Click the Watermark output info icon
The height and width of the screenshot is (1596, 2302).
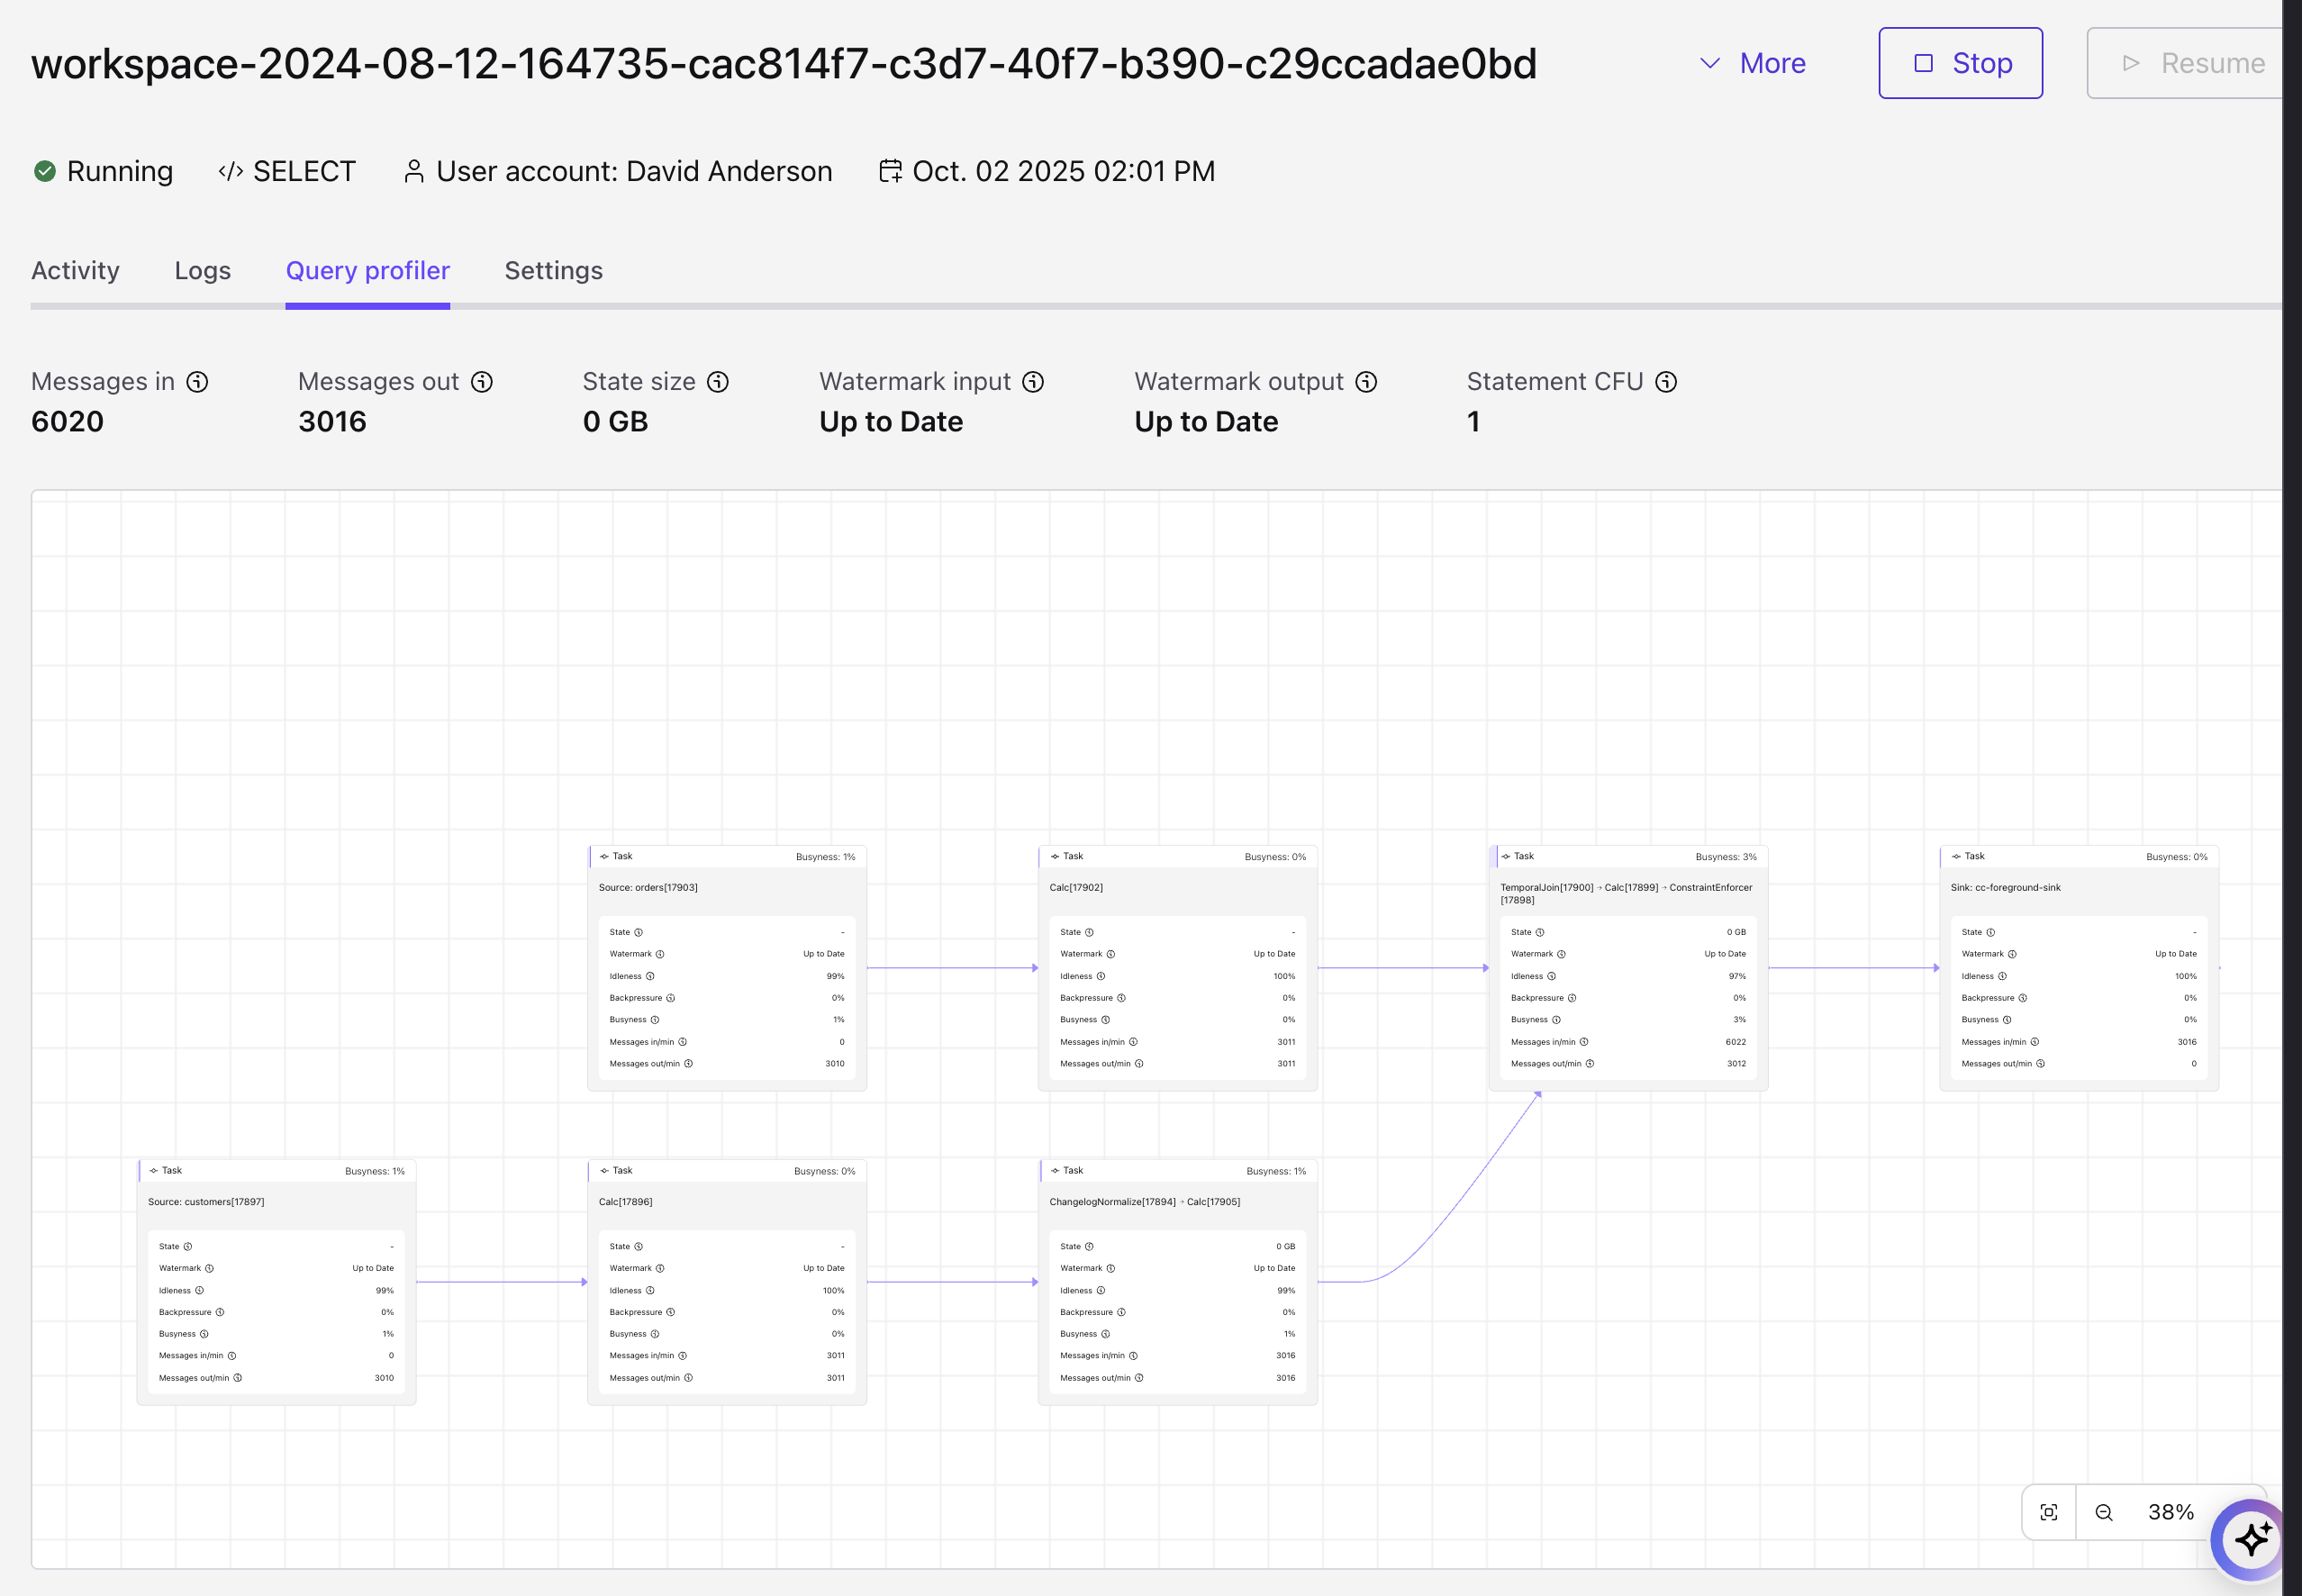(1366, 382)
